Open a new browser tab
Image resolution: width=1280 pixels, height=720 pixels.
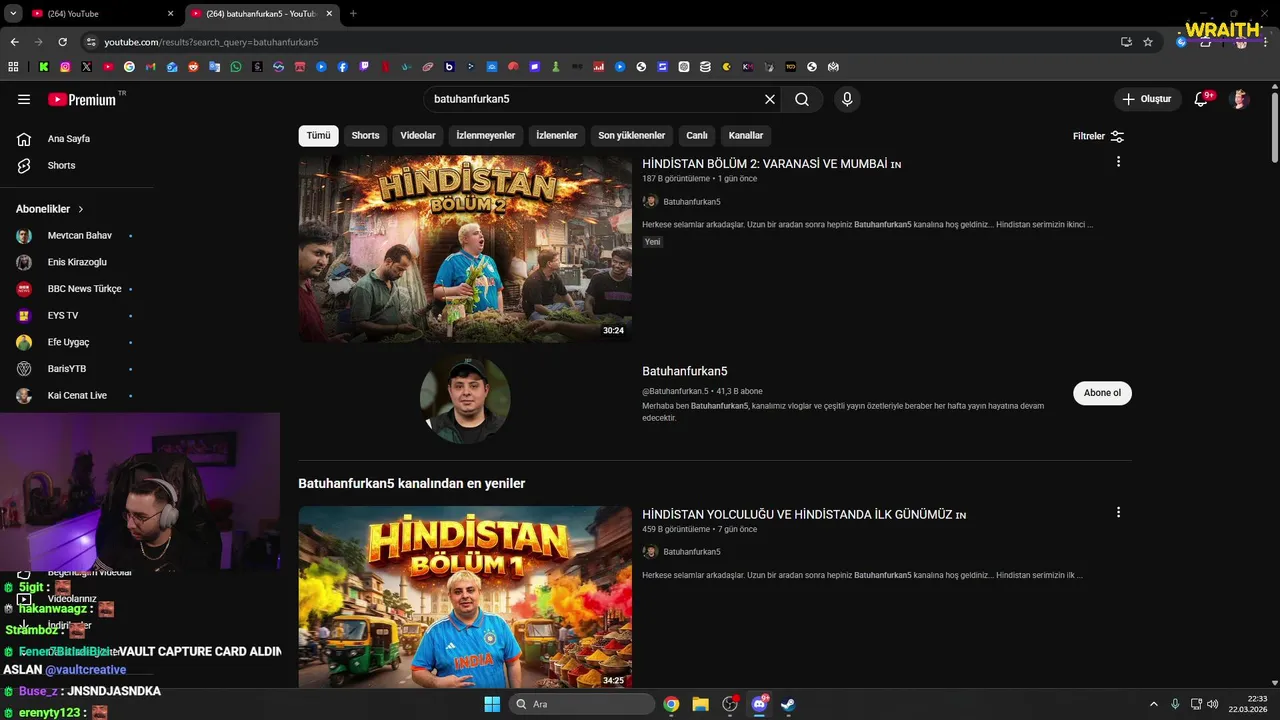pyautogui.click(x=353, y=14)
